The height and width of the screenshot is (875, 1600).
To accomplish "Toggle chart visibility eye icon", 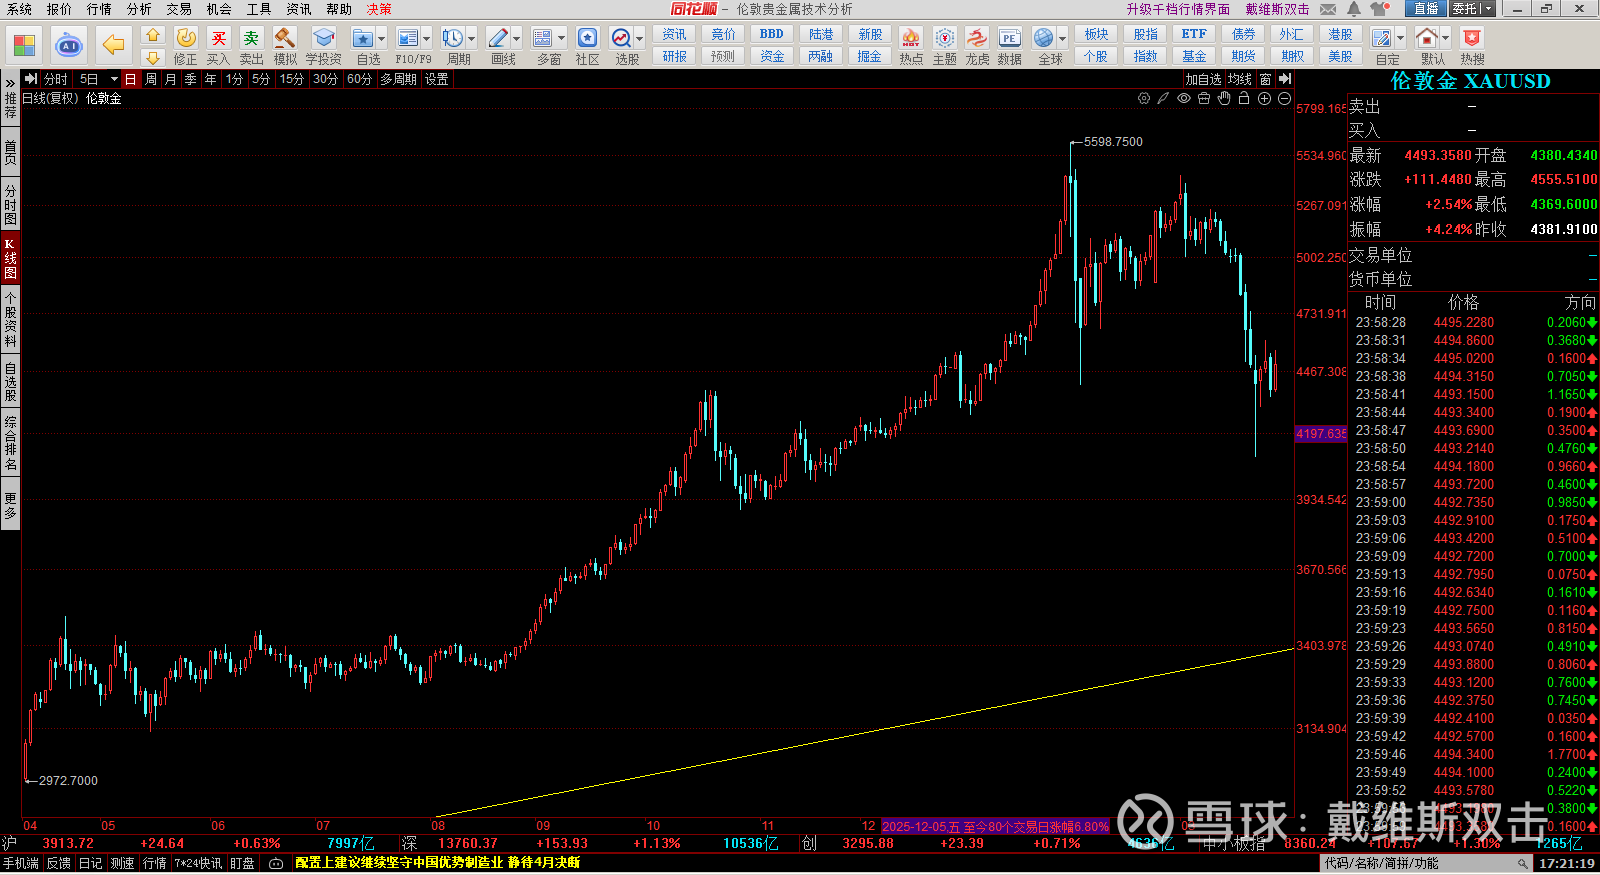I will 1184,98.
